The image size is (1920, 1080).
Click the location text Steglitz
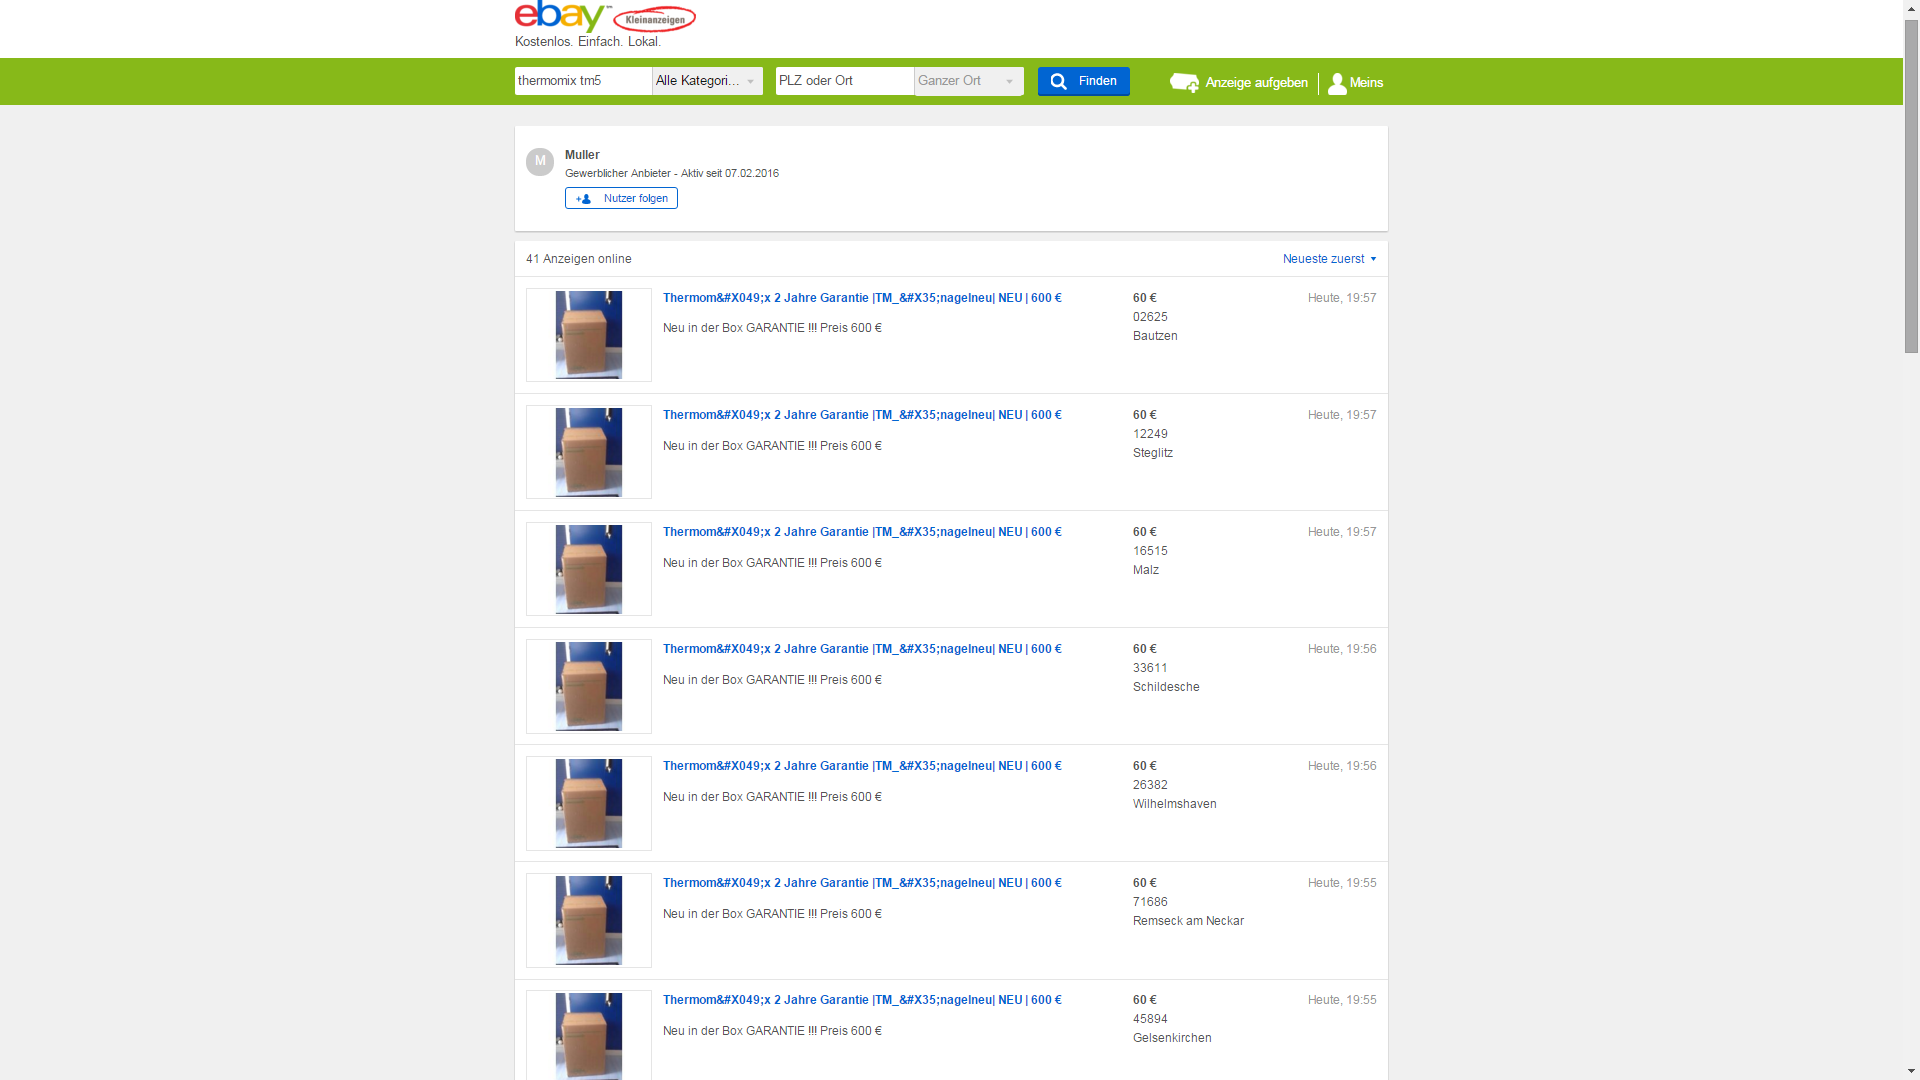(1153, 453)
